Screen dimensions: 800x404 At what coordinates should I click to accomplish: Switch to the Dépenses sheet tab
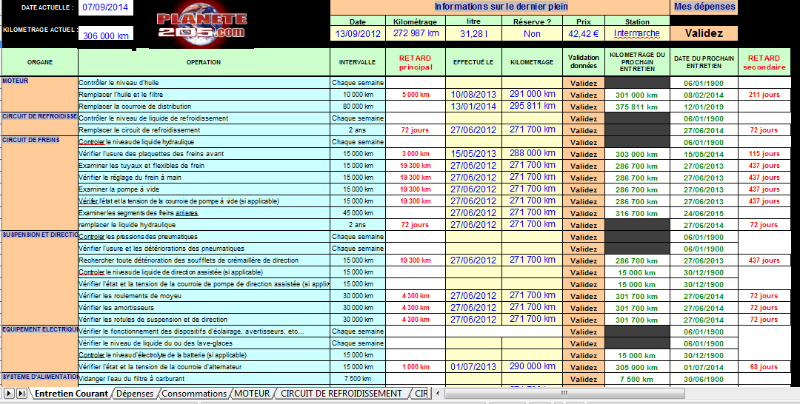tap(133, 395)
